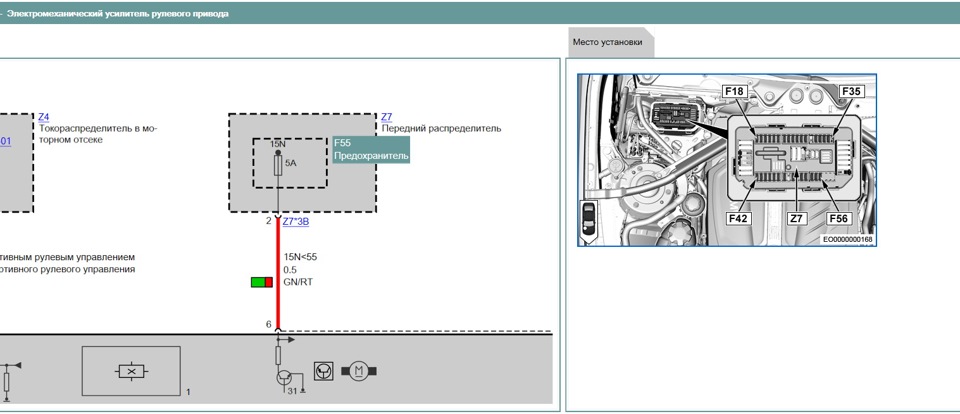Click the 0.5 wire cross-section value

pyautogui.click(x=290, y=269)
